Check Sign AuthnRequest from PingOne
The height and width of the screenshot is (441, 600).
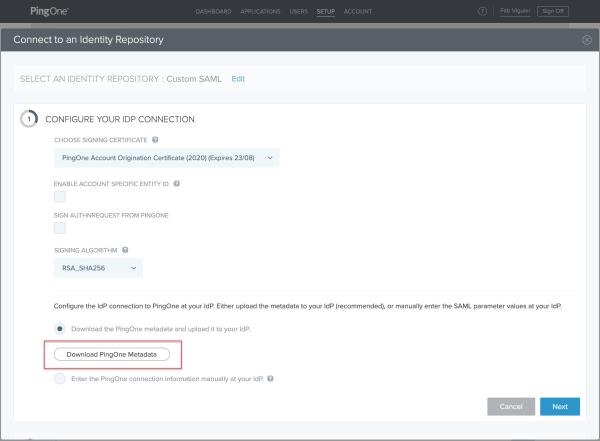click(x=60, y=228)
